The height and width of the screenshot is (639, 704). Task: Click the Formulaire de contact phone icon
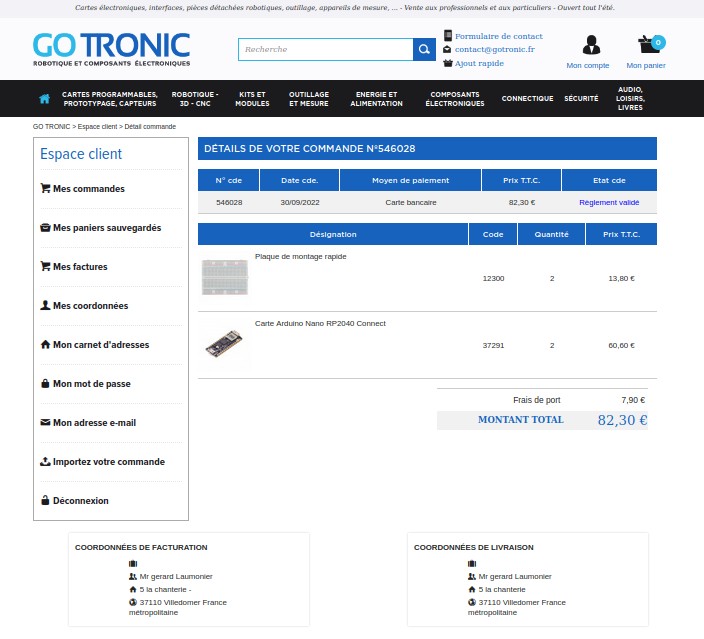tap(448, 35)
